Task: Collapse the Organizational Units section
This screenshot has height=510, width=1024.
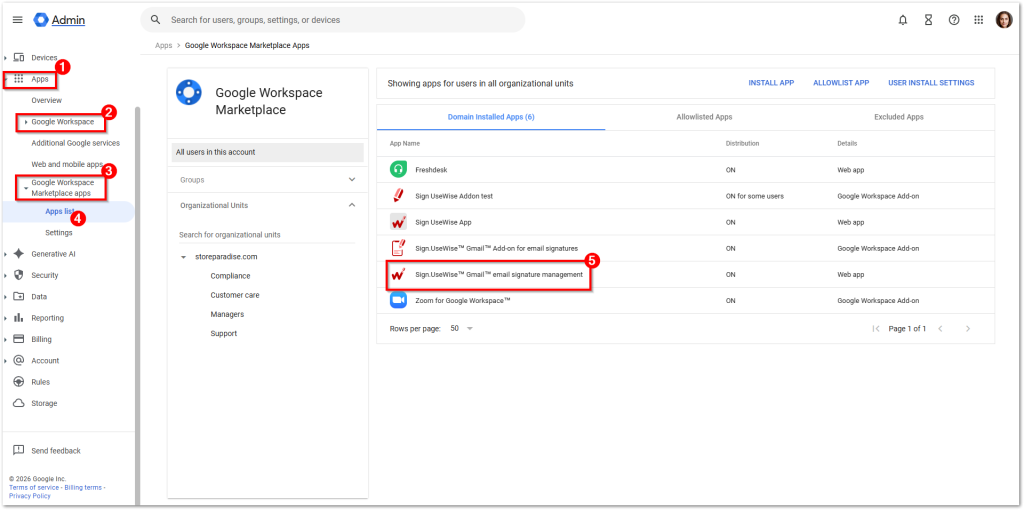Action: coord(351,205)
